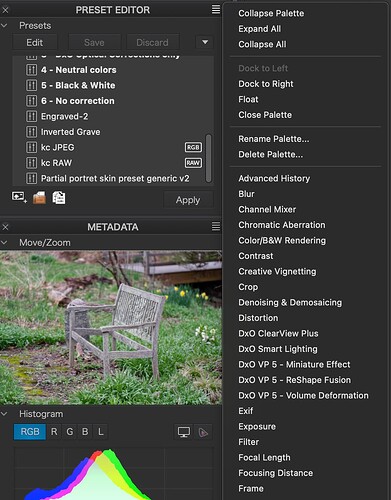391x500 pixels.
Task: Close the Metadata palette with X
Action: click(x=5, y=227)
